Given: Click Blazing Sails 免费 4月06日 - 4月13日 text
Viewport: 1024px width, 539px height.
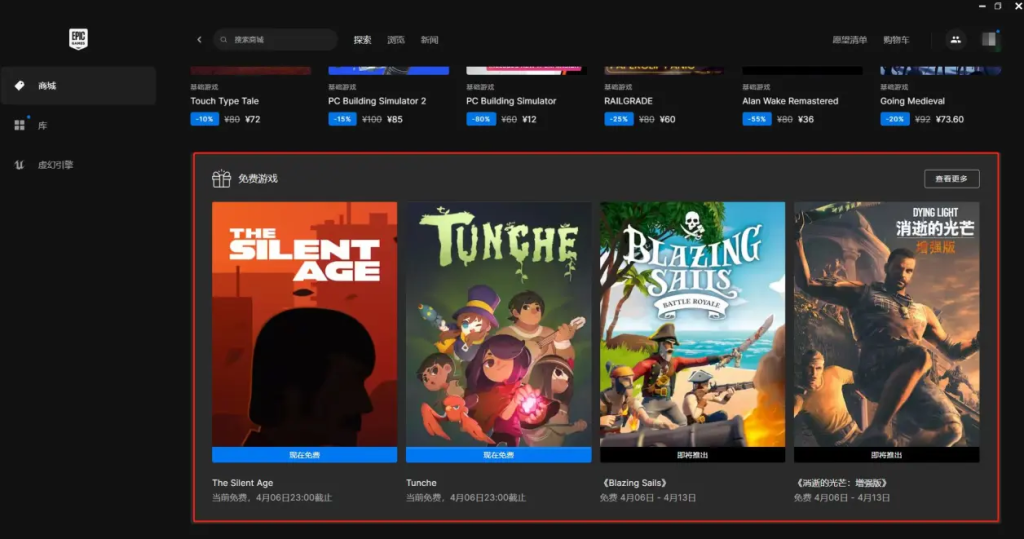Looking at the screenshot, I should coord(648,498).
